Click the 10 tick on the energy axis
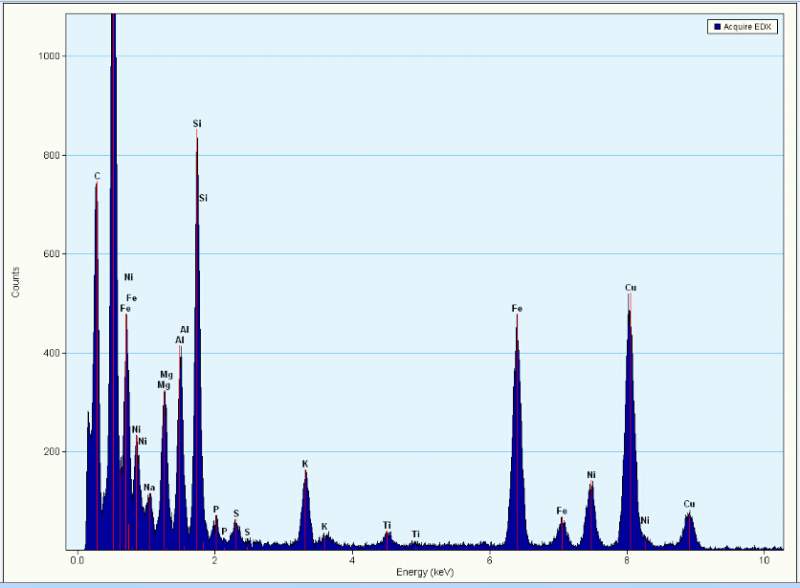 764,560
